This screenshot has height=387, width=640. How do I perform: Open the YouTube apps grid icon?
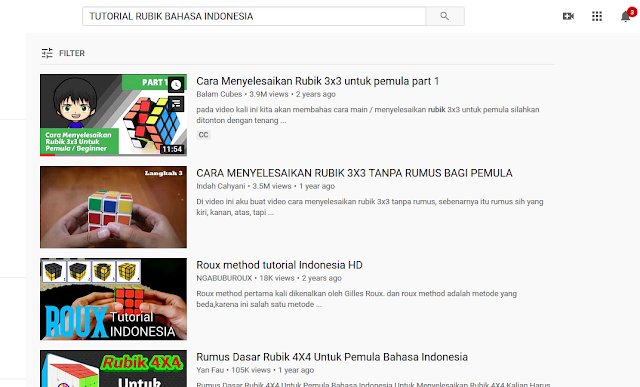597,16
